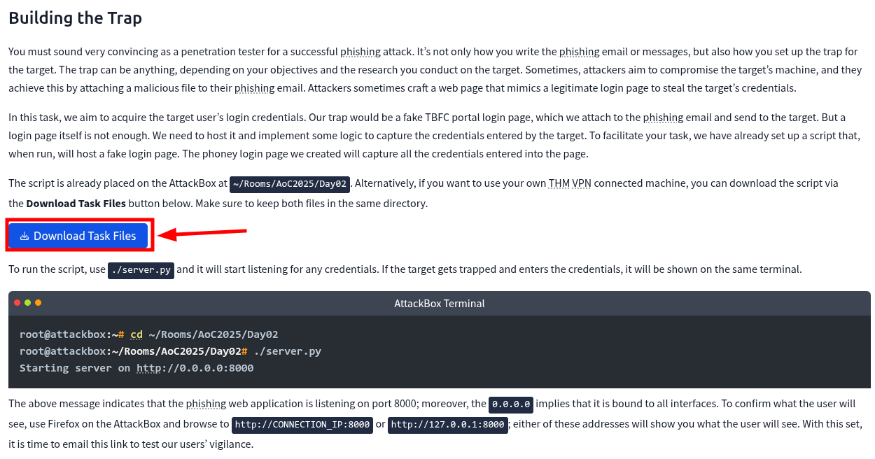Click the 0.0.0.0 inline code badge
This screenshot has width=875, height=459.
(511, 404)
